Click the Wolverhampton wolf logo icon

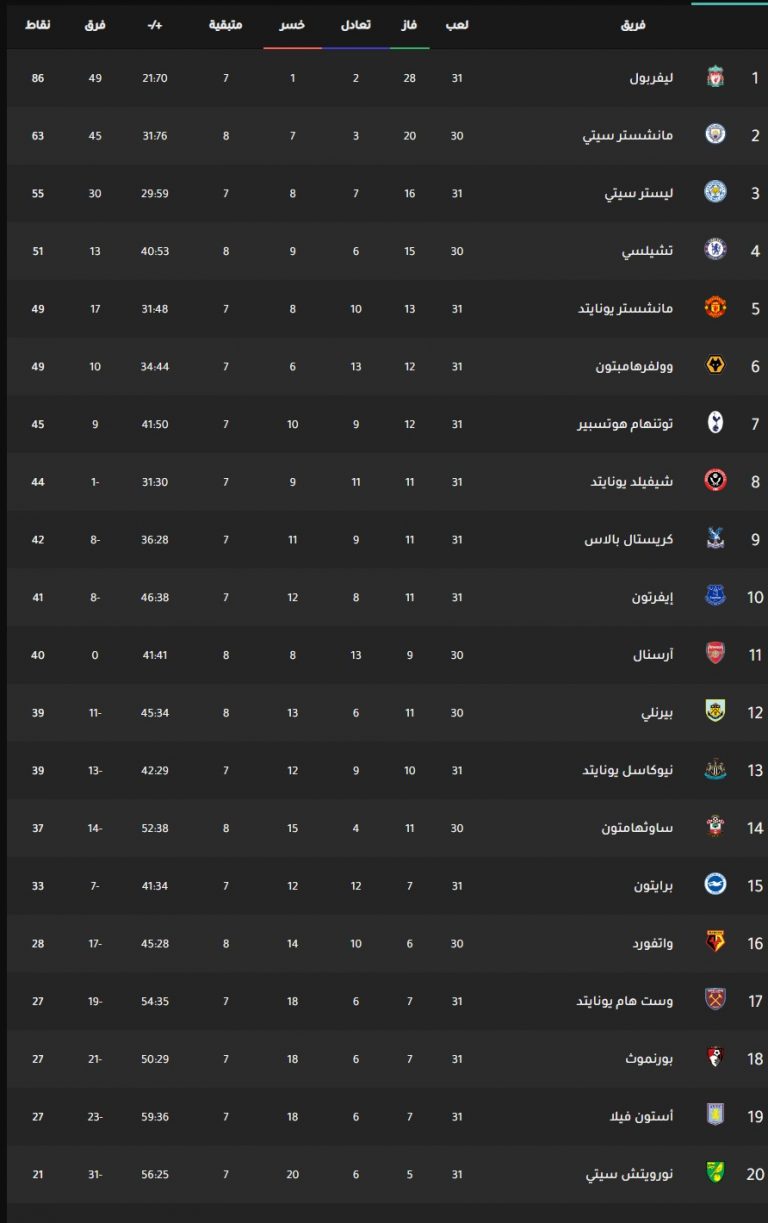715,366
